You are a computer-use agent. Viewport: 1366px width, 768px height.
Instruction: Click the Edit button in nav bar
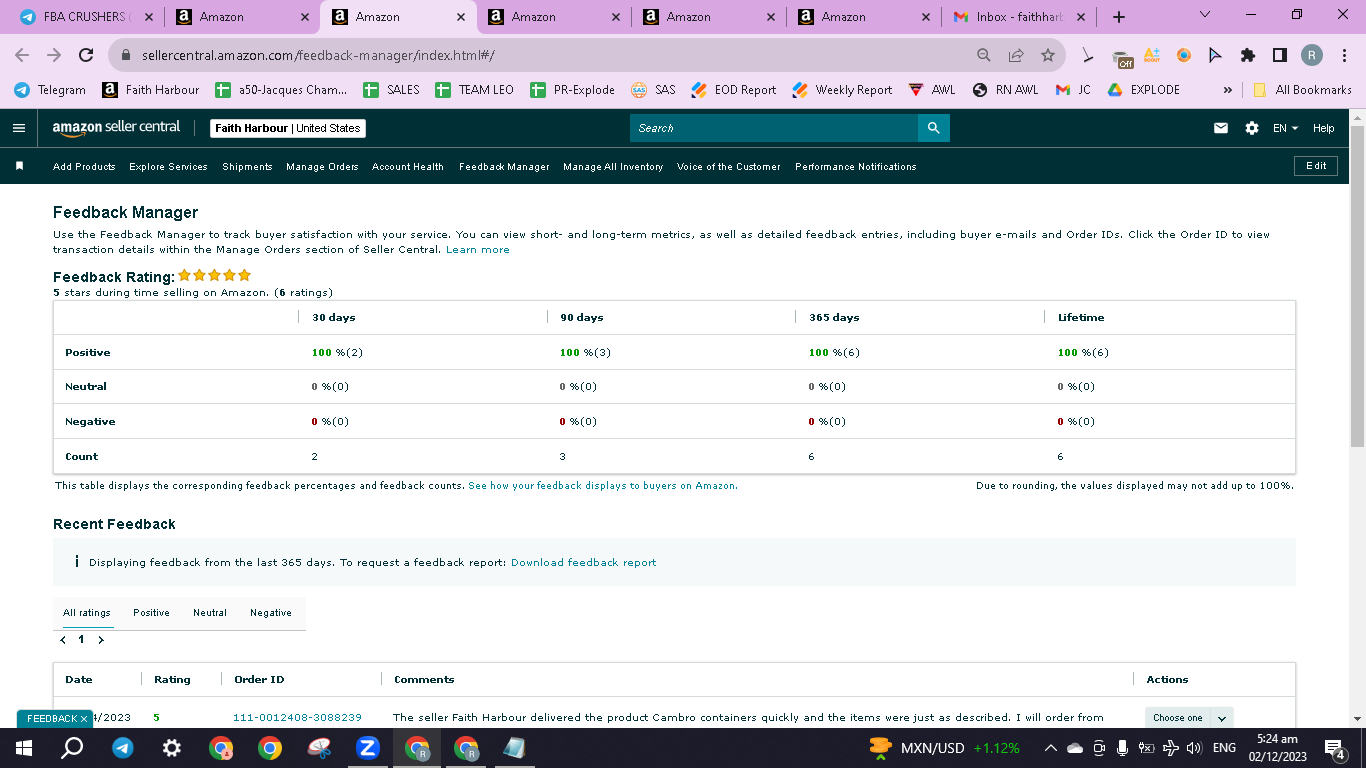[1316, 166]
